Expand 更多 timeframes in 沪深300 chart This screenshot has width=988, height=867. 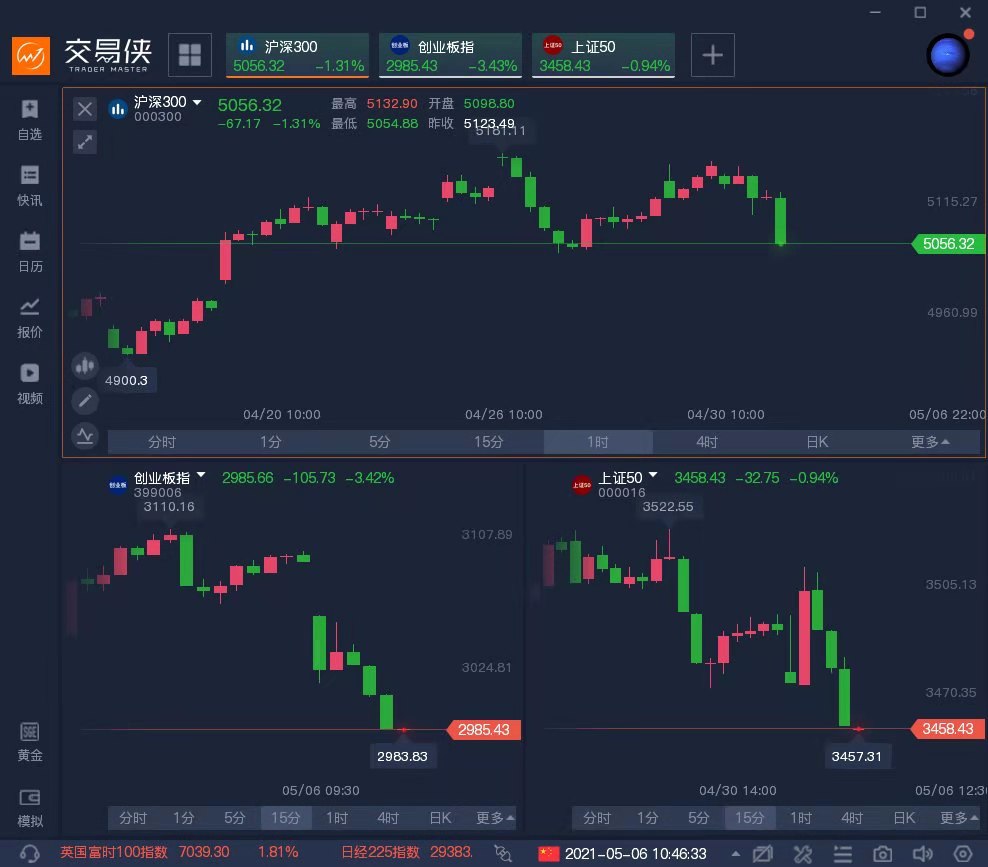929,442
